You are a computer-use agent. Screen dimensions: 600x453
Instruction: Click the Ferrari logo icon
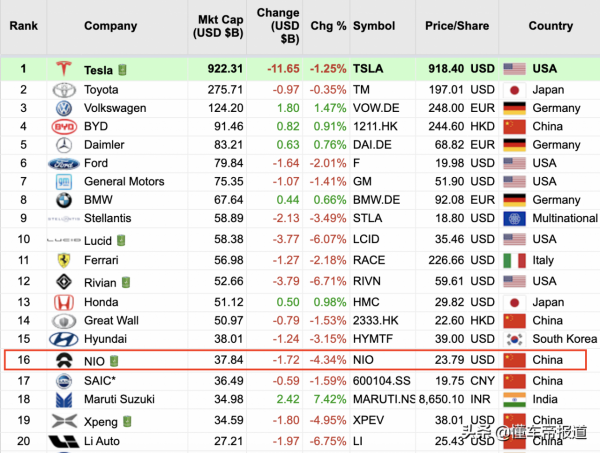[x=64, y=259]
